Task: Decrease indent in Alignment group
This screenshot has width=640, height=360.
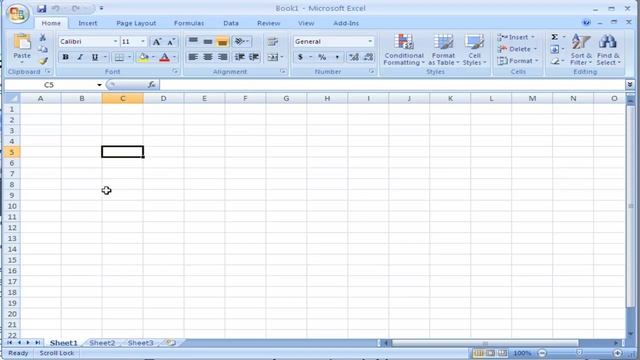Action: (x=240, y=57)
